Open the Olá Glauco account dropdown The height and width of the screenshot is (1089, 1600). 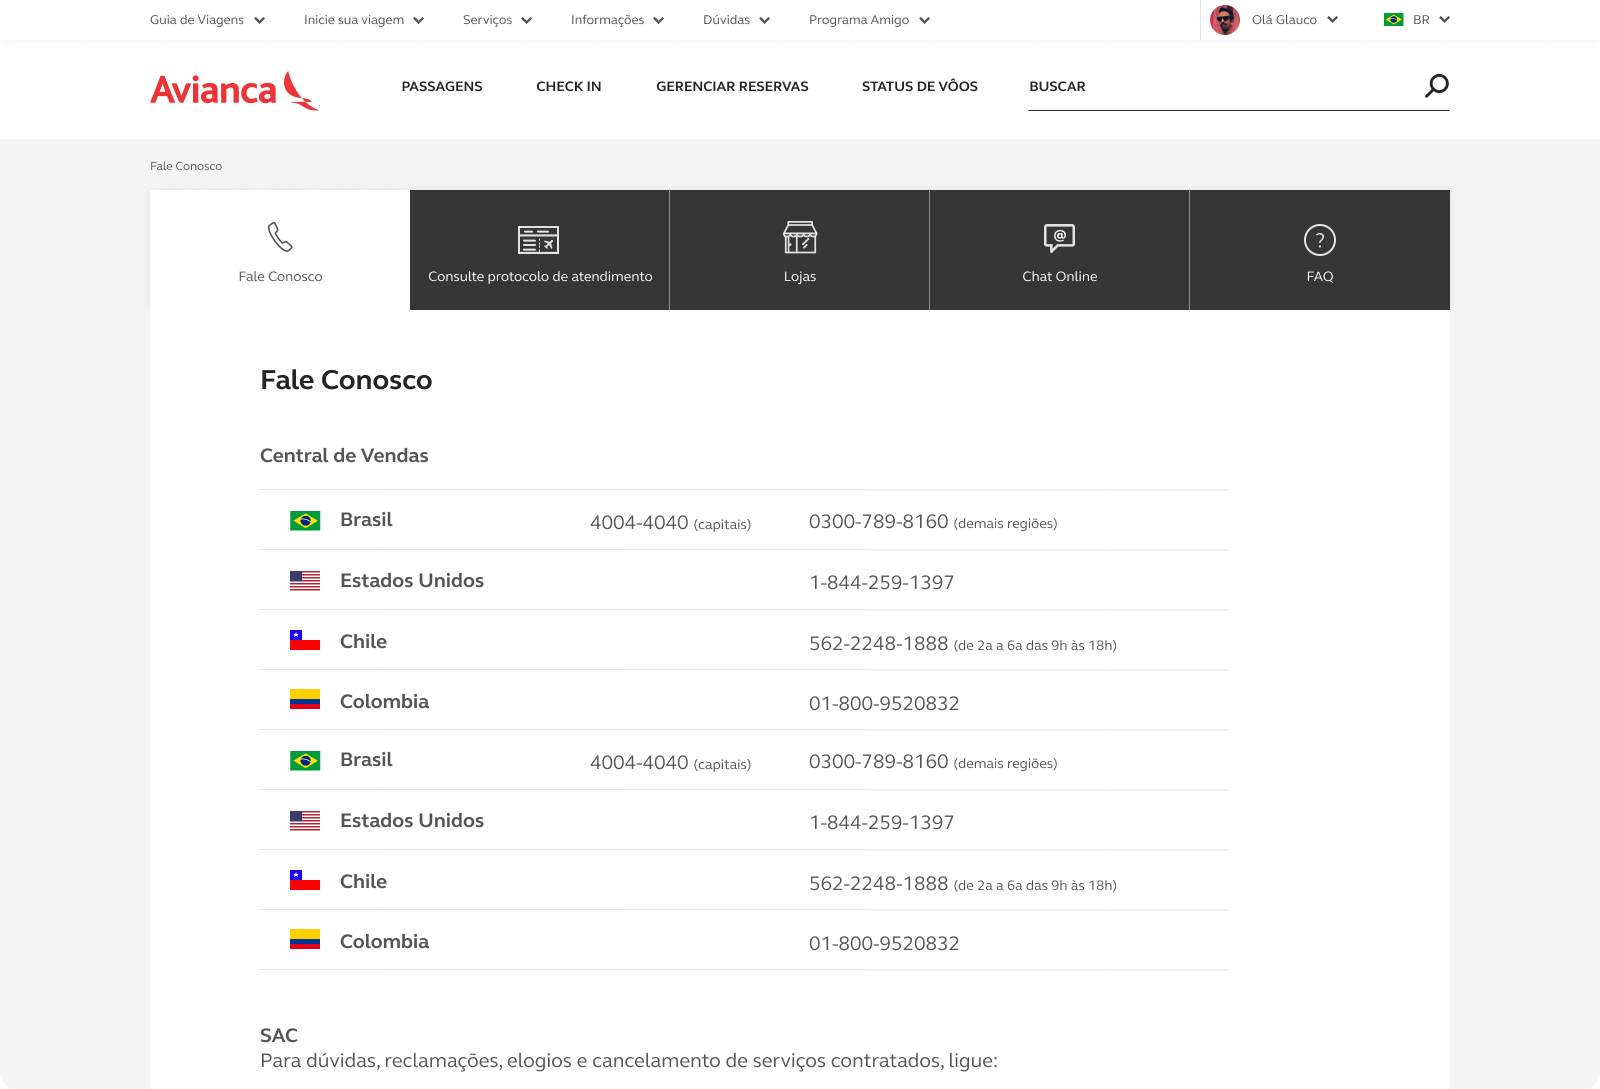(x=1294, y=20)
